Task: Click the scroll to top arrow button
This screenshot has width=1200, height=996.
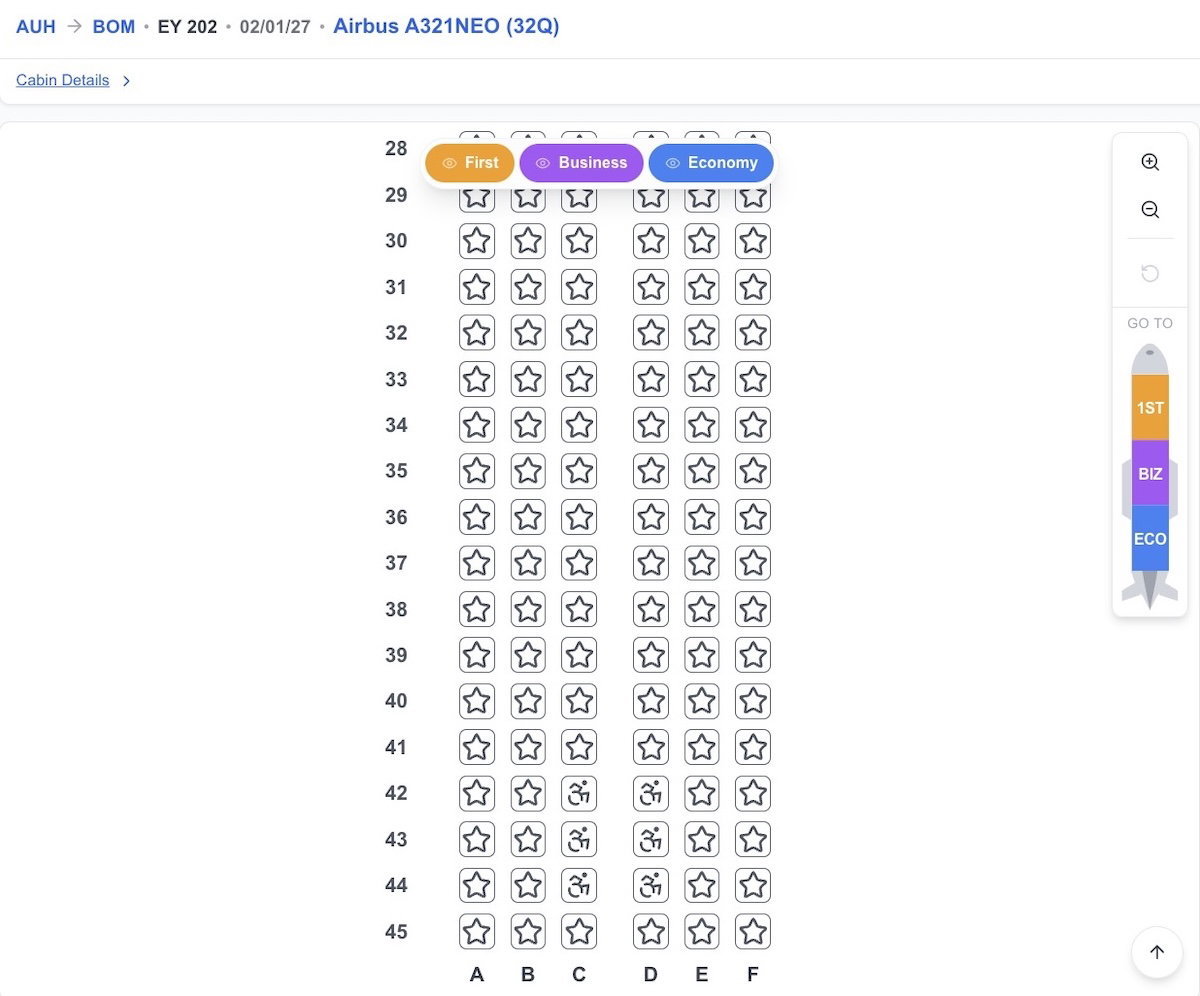Action: (1157, 952)
